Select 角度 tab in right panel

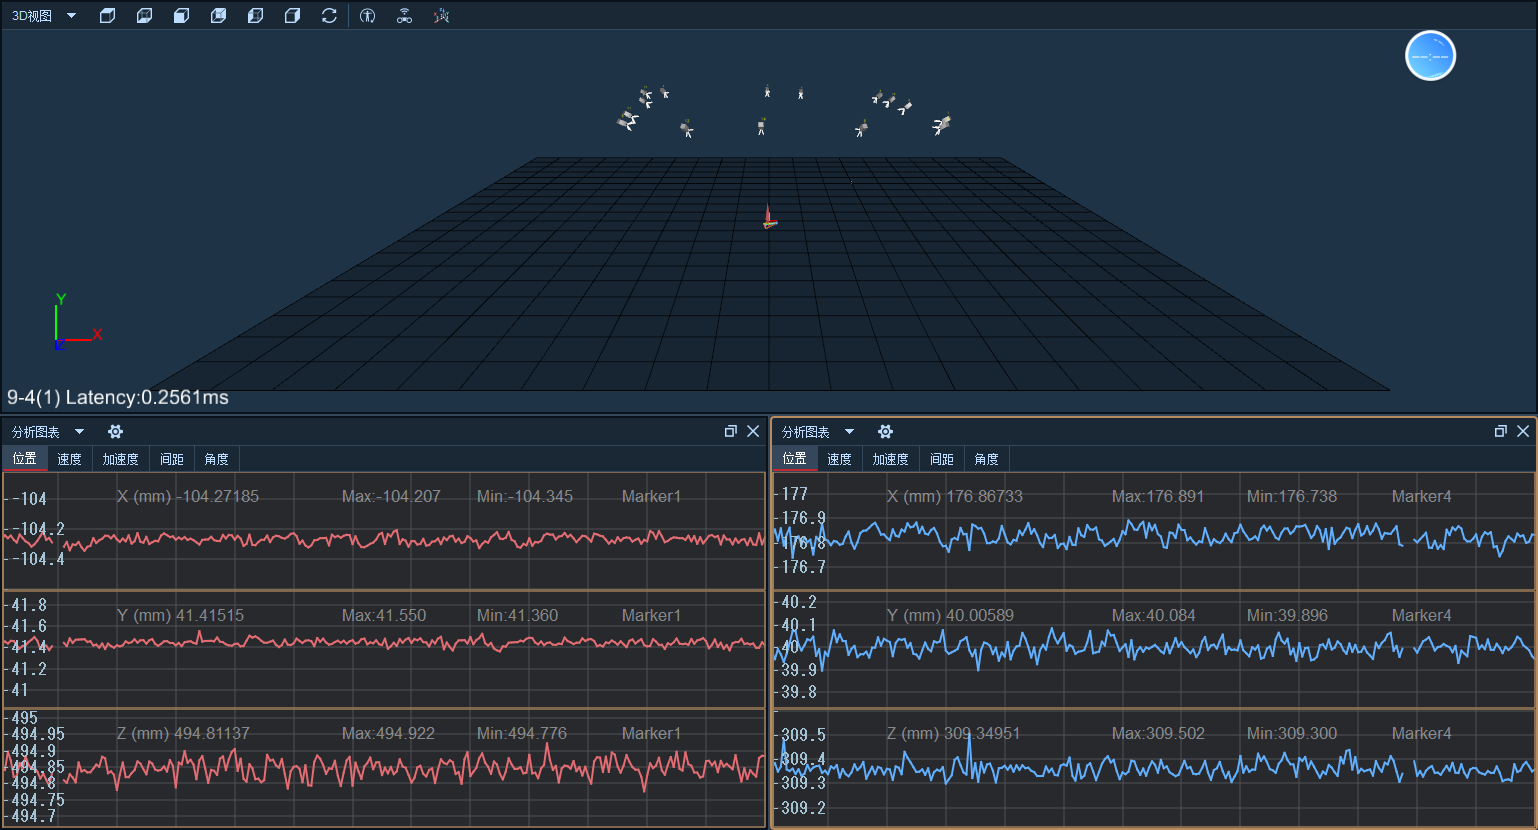986,459
